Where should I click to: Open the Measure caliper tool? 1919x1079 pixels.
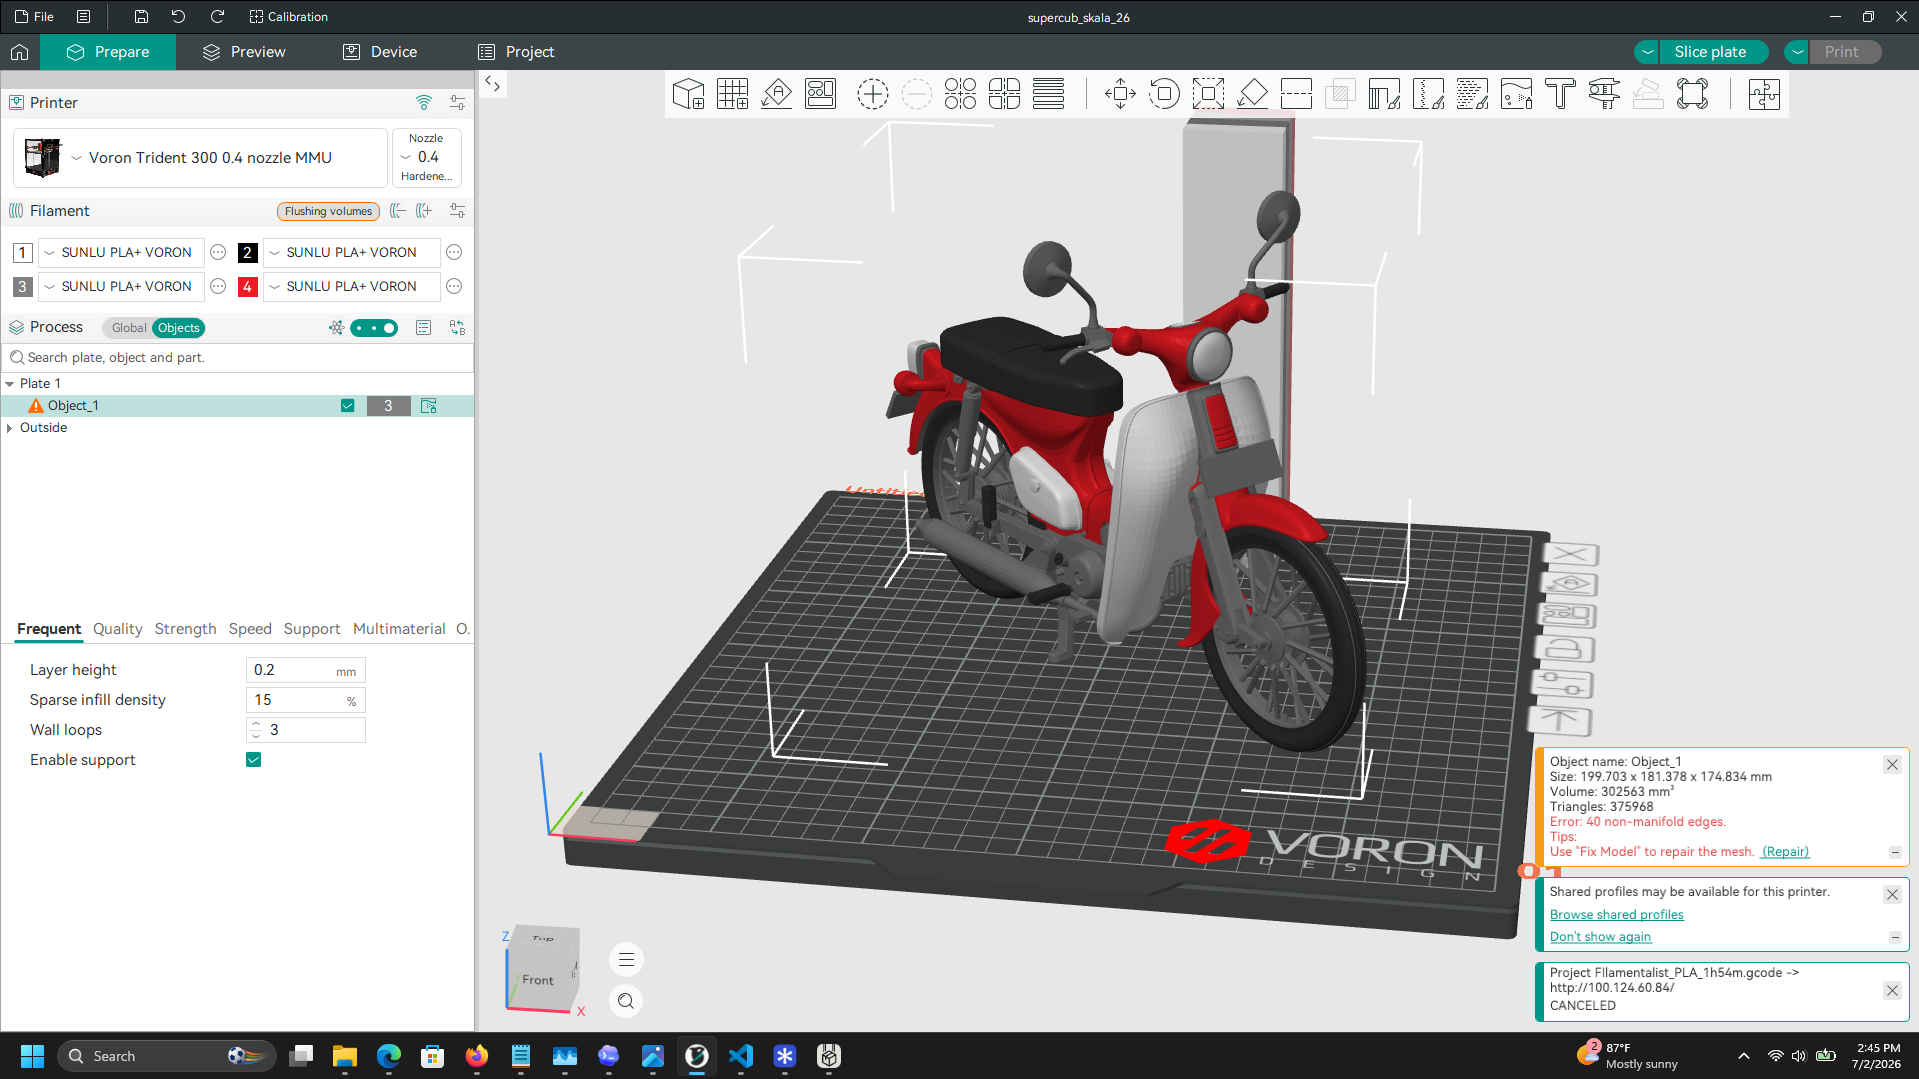(1604, 94)
